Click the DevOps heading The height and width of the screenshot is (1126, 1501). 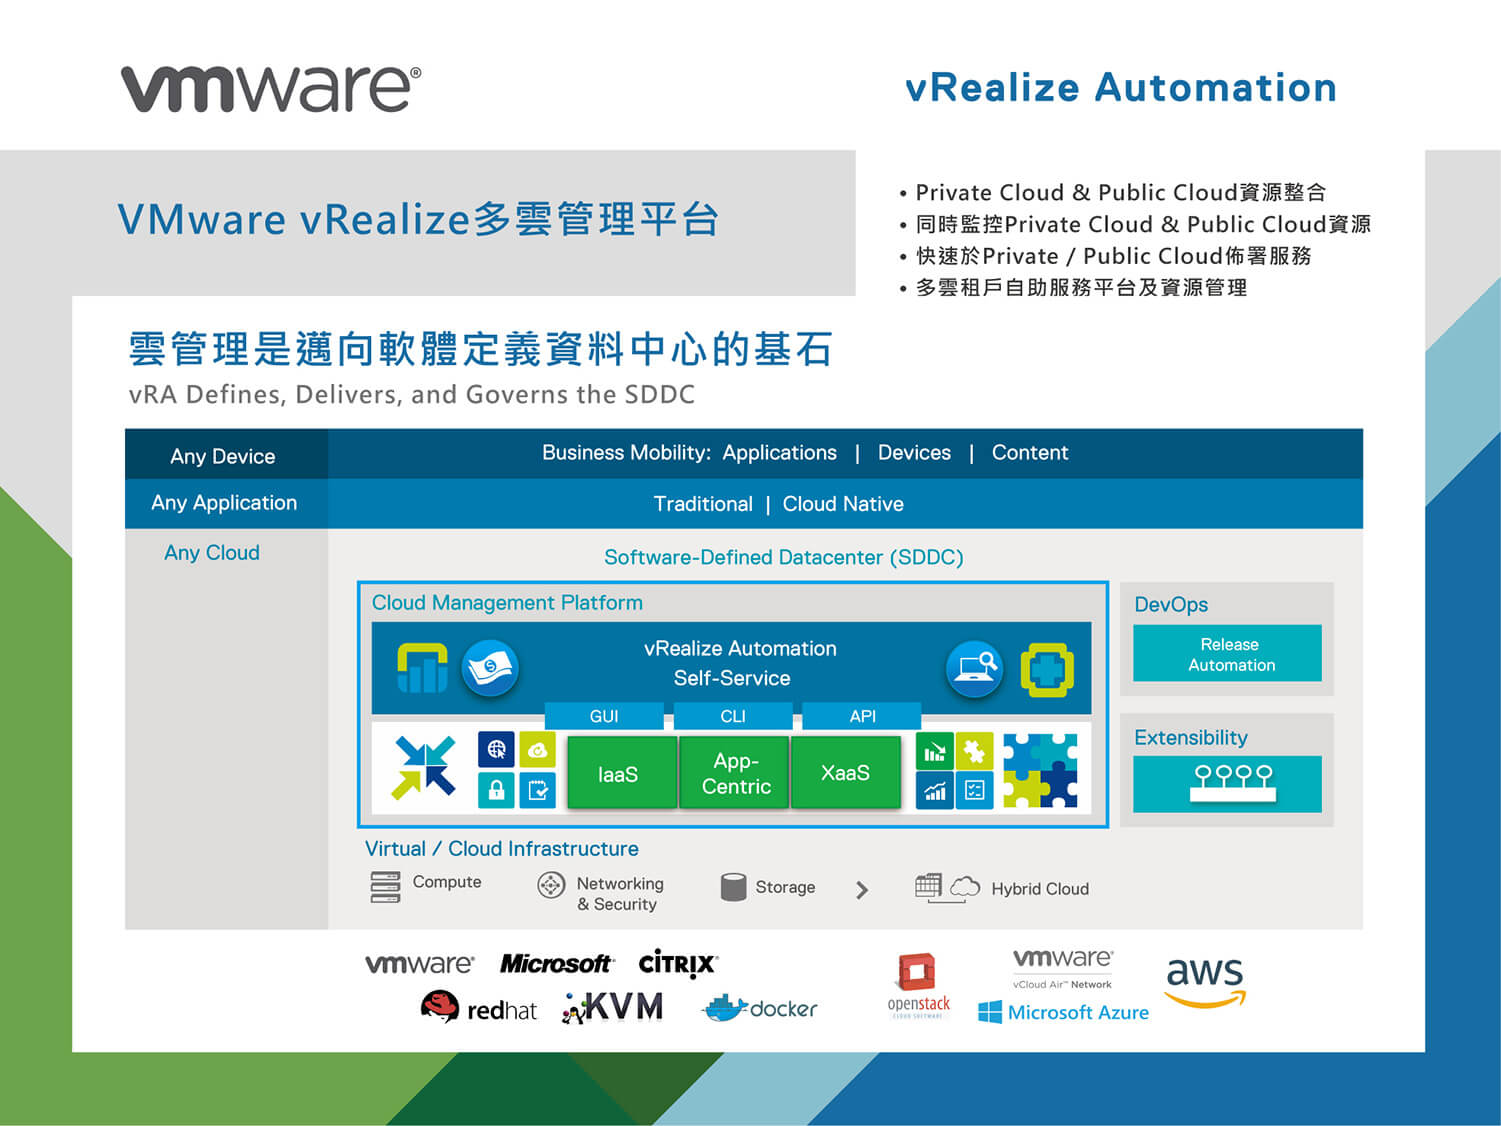coord(1171,605)
